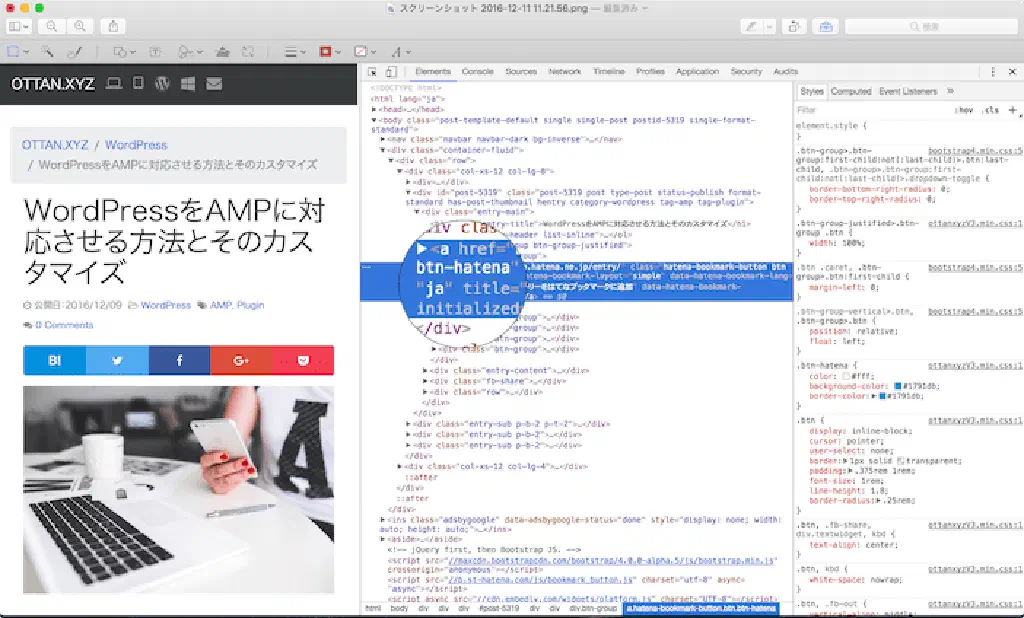The height and width of the screenshot is (618, 1024).
Task: Click the search field in toolbar
Action: [928, 26]
